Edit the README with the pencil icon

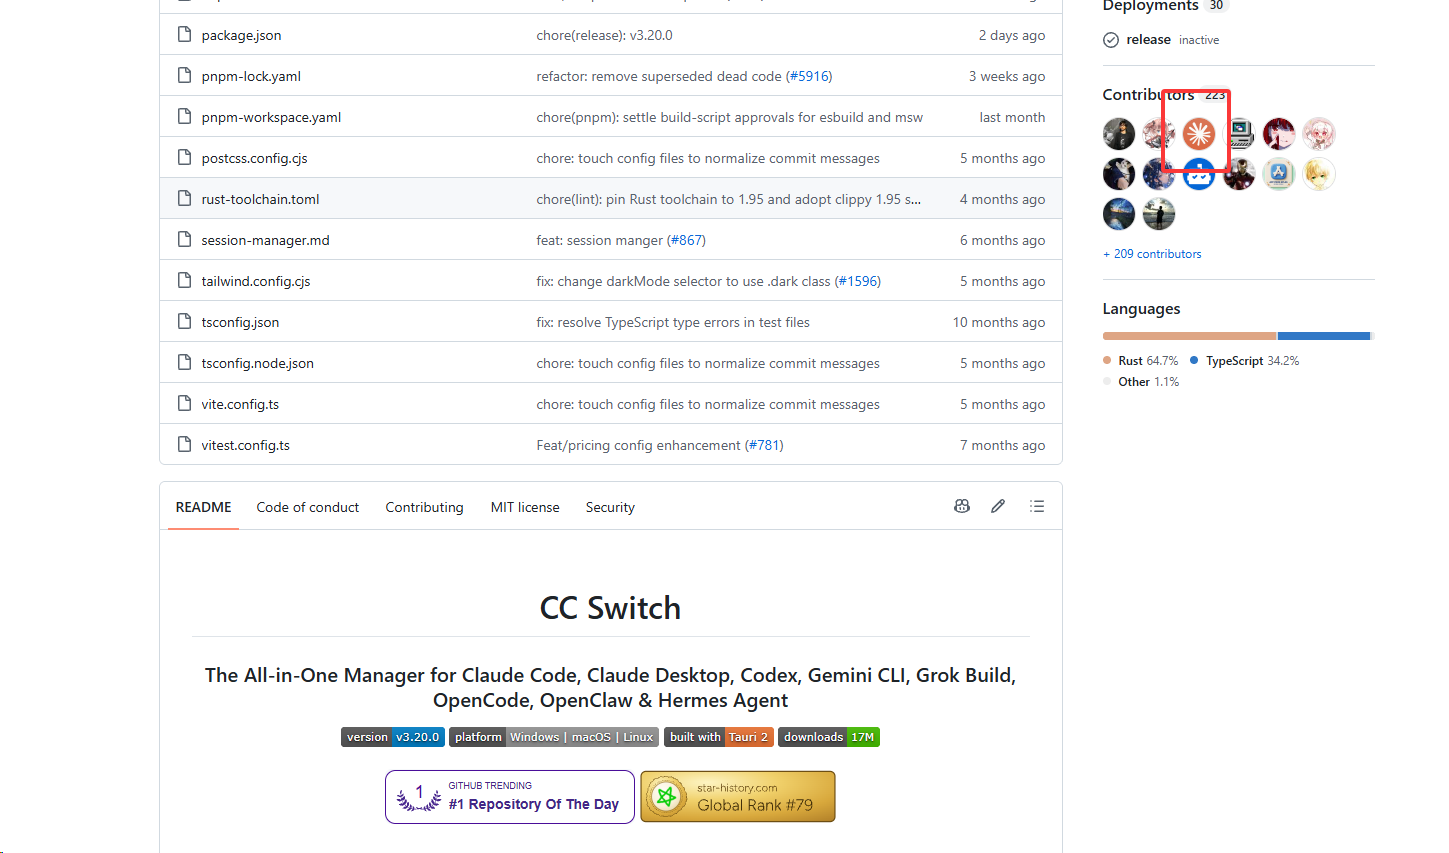(998, 507)
